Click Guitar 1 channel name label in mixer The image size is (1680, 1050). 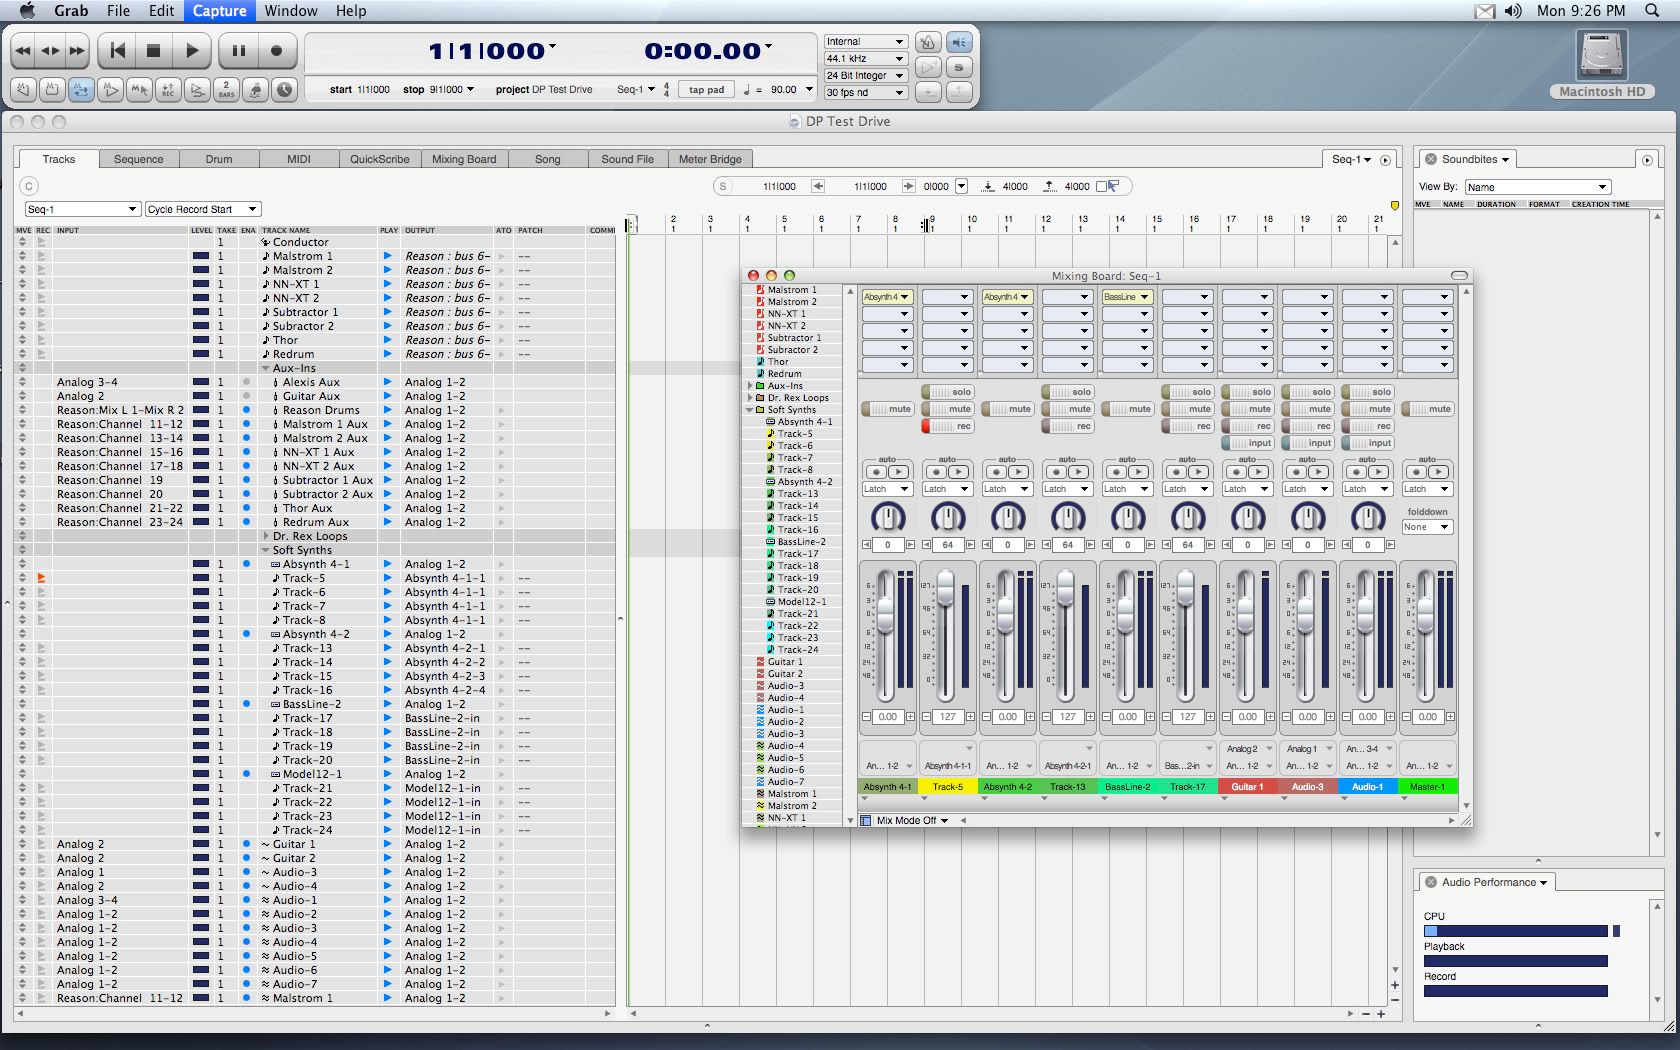point(1248,787)
